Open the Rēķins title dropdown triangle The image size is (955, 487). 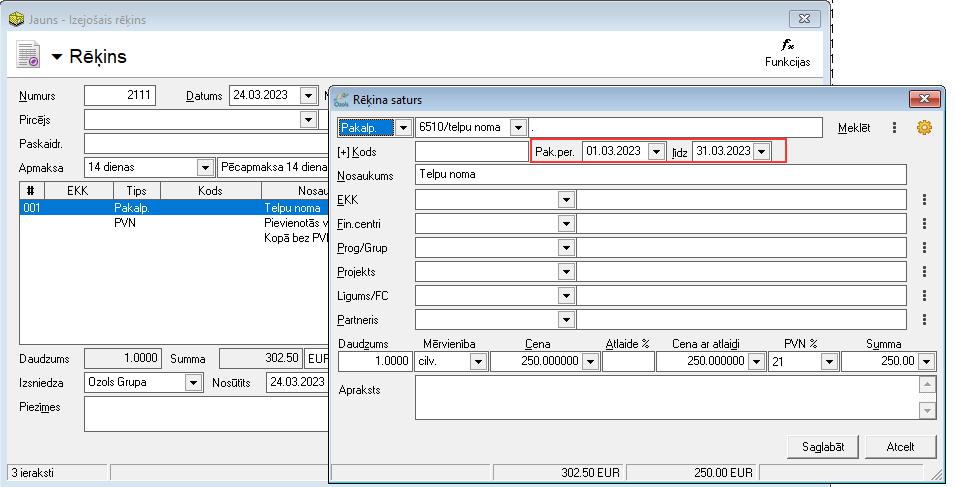tap(57, 57)
